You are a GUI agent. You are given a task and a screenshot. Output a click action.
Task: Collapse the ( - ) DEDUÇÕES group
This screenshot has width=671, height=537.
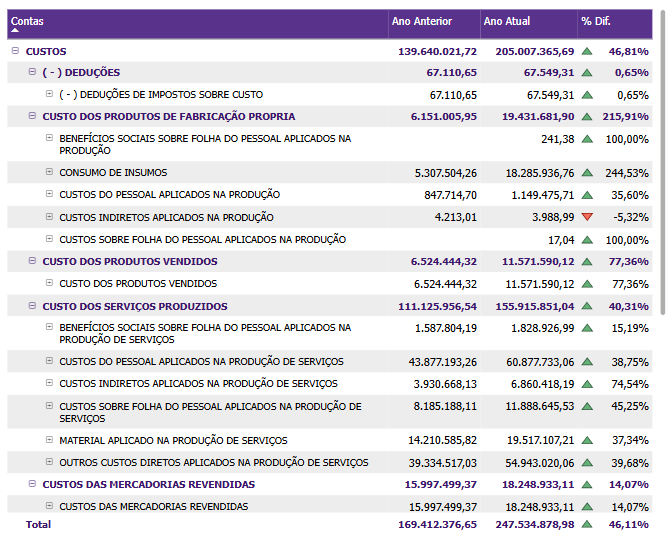pyautogui.click(x=32, y=72)
